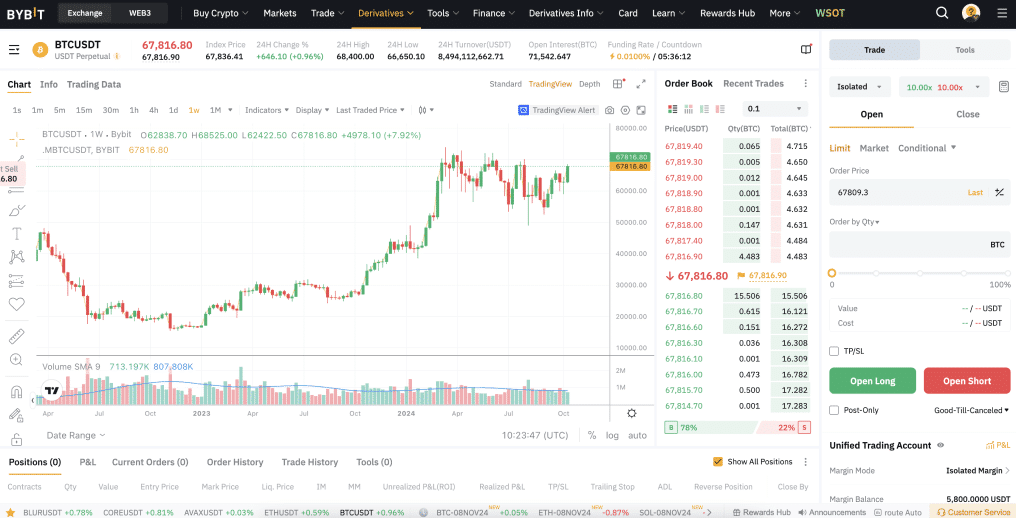Open order book more options dots
This screenshot has width=1016, height=518.
tap(805, 84)
